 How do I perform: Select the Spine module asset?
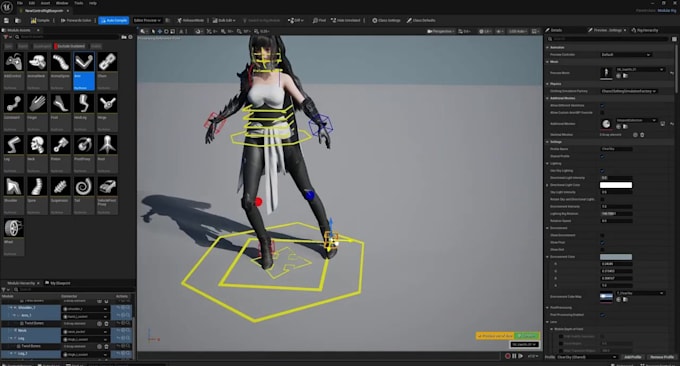(37, 196)
